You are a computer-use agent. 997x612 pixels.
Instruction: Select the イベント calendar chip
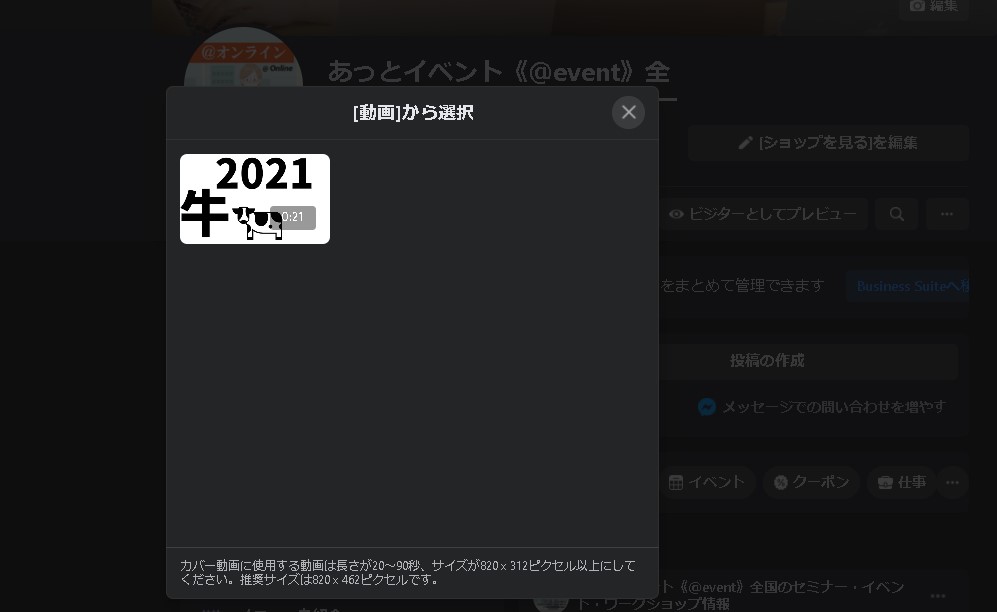pyautogui.click(x=706, y=482)
